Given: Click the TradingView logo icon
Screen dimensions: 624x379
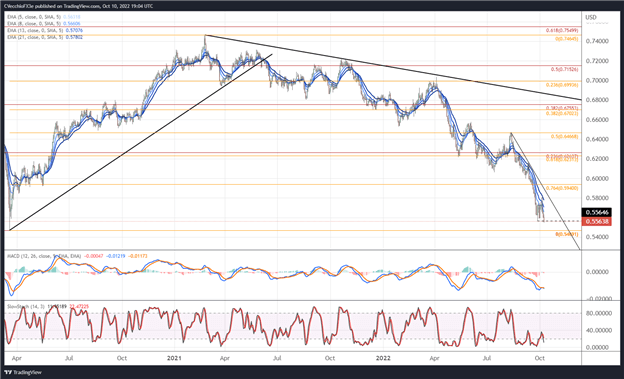Looking at the screenshot, I should (x=8, y=372).
